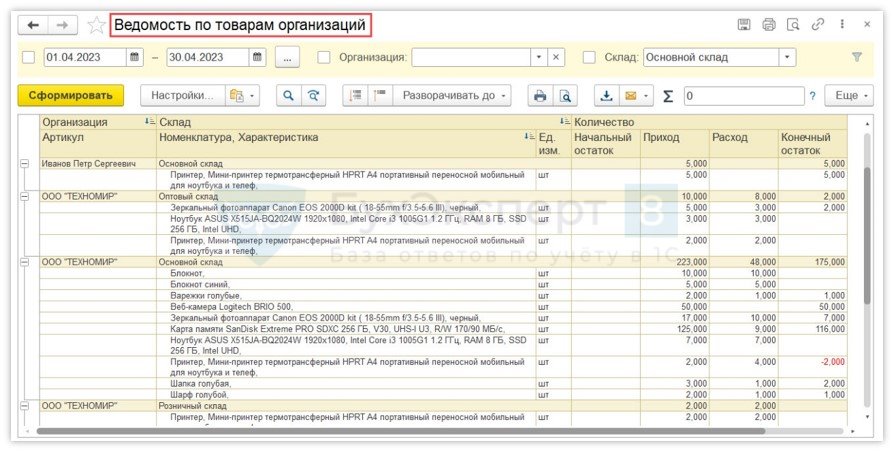Viewport: 894px width, 452px height.
Task: Click the horizontal scrollbar of the report
Action: point(401,431)
